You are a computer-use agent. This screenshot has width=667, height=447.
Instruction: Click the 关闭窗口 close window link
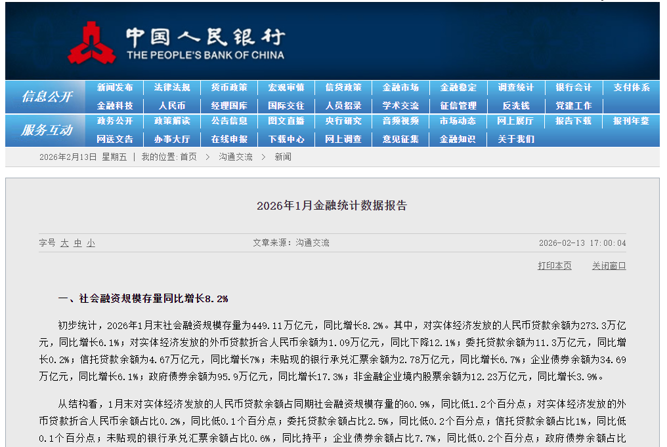pos(608,265)
